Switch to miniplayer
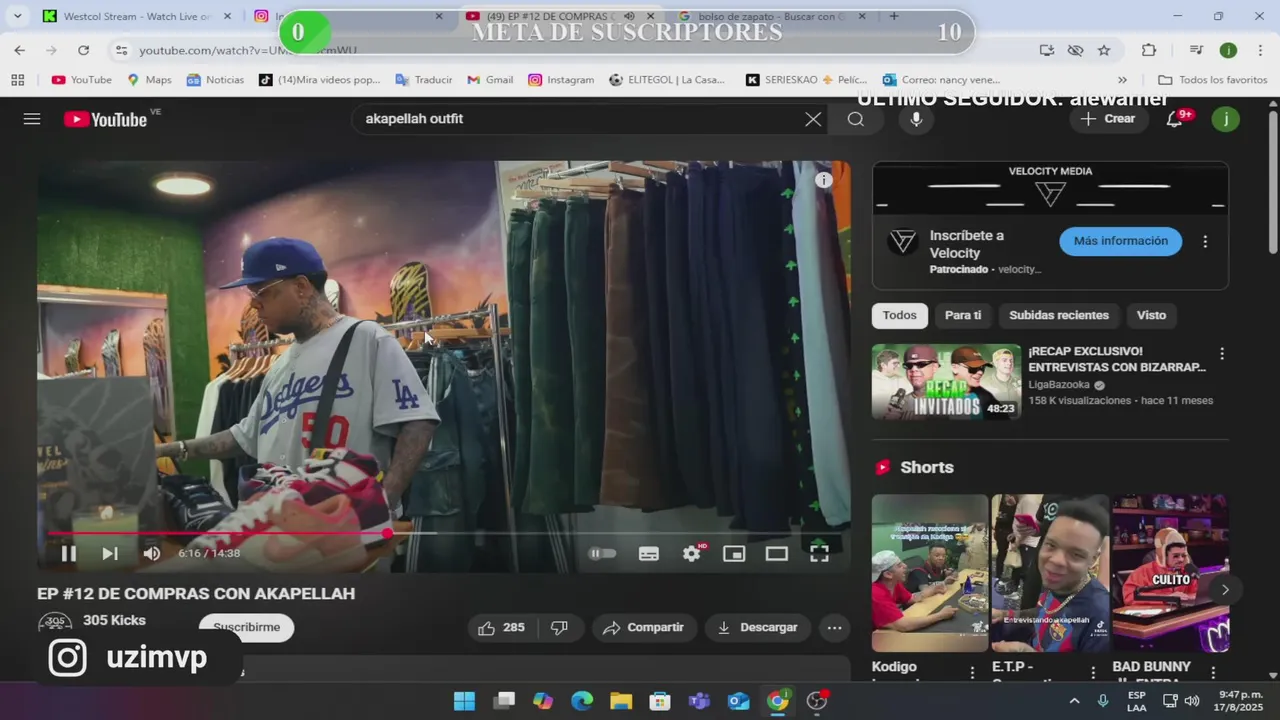The image size is (1280, 720). coord(734,554)
